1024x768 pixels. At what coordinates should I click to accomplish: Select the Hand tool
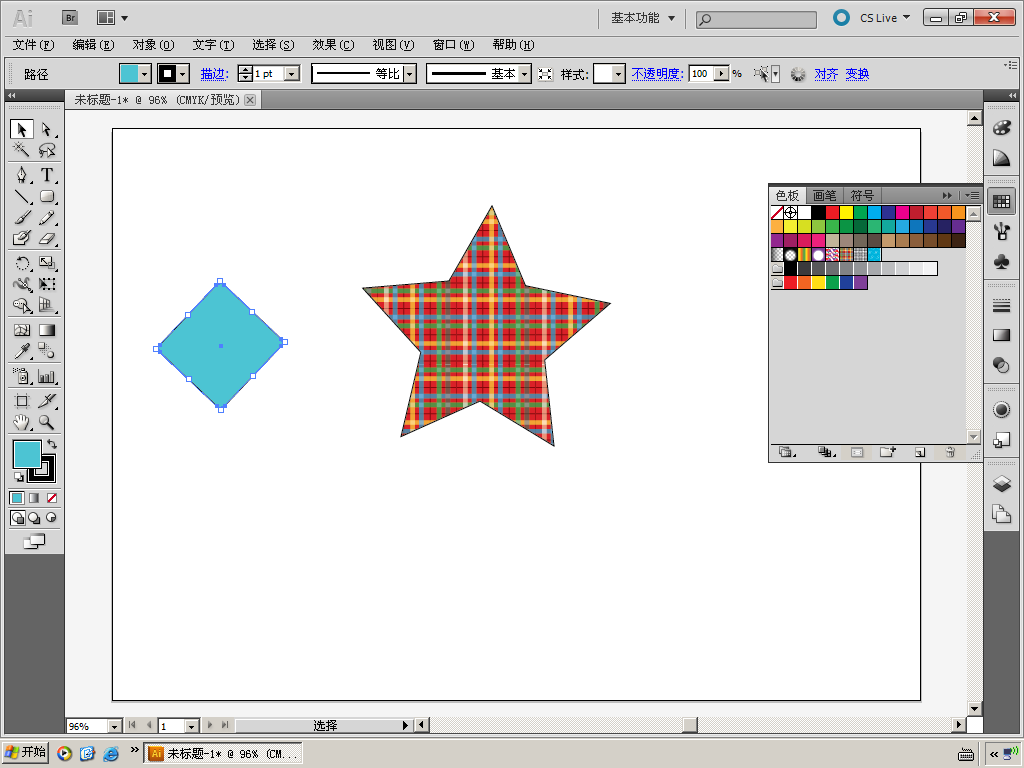click(x=21, y=423)
